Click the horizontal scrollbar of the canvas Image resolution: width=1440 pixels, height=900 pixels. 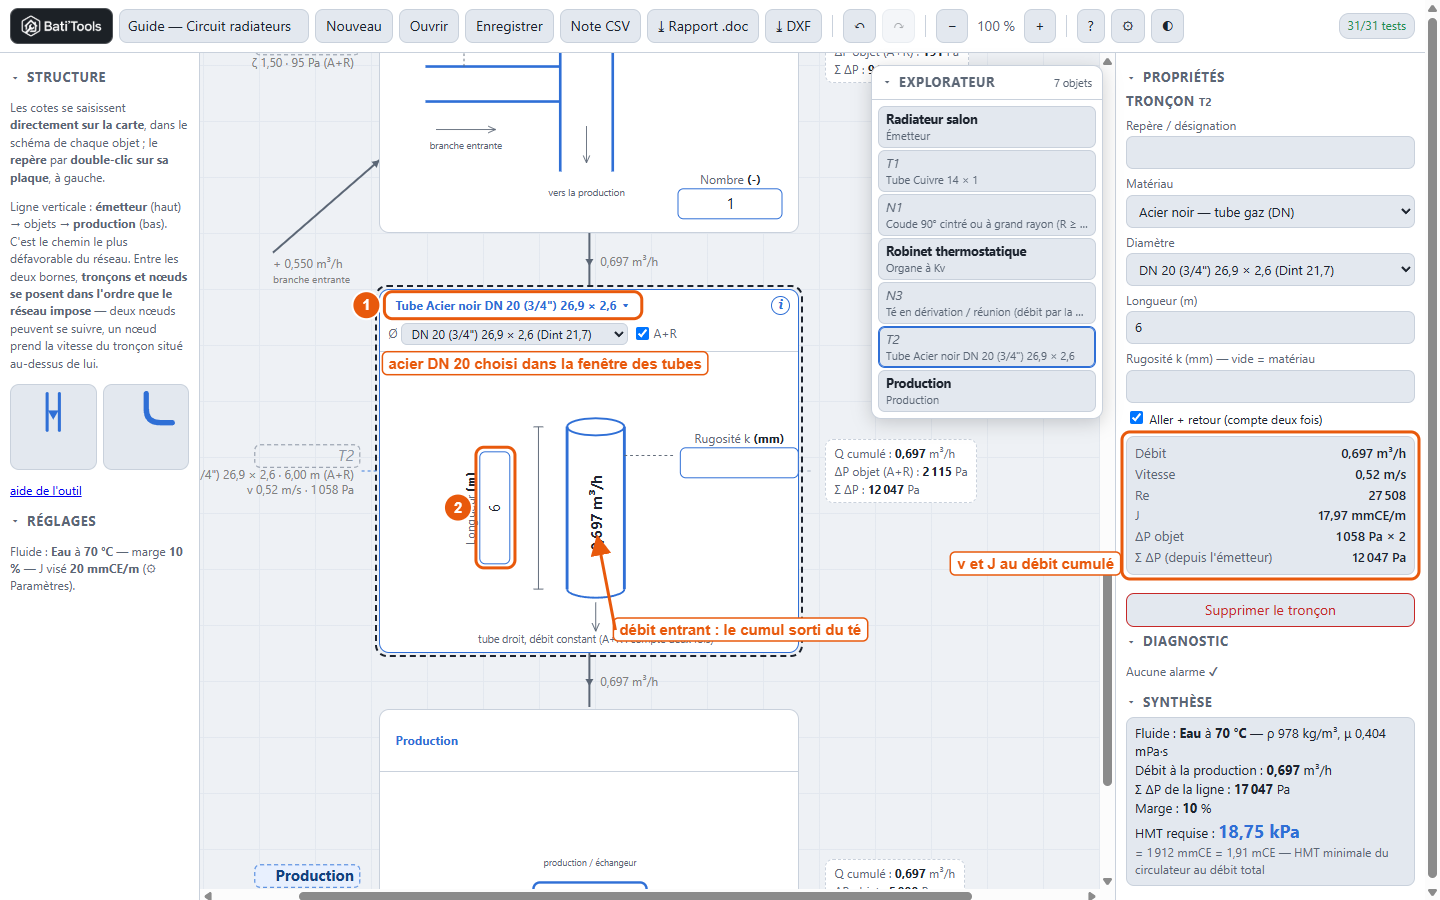click(x=635, y=895)
